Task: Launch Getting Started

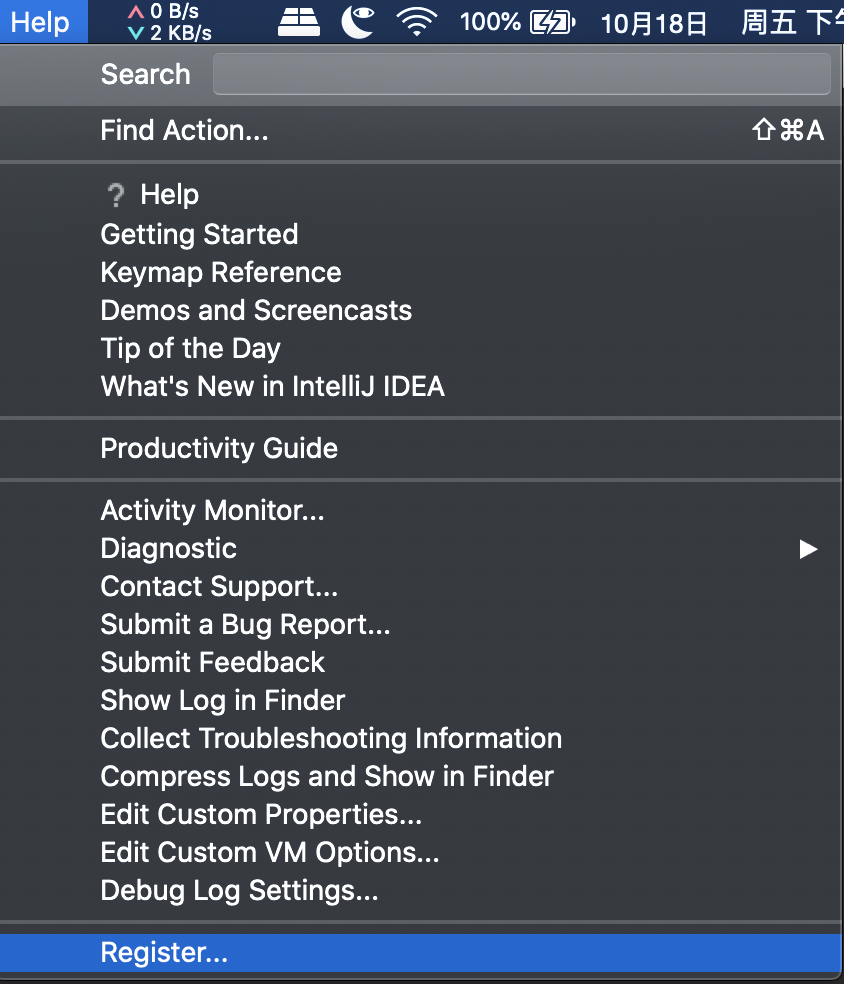Action: coord(199,234)
